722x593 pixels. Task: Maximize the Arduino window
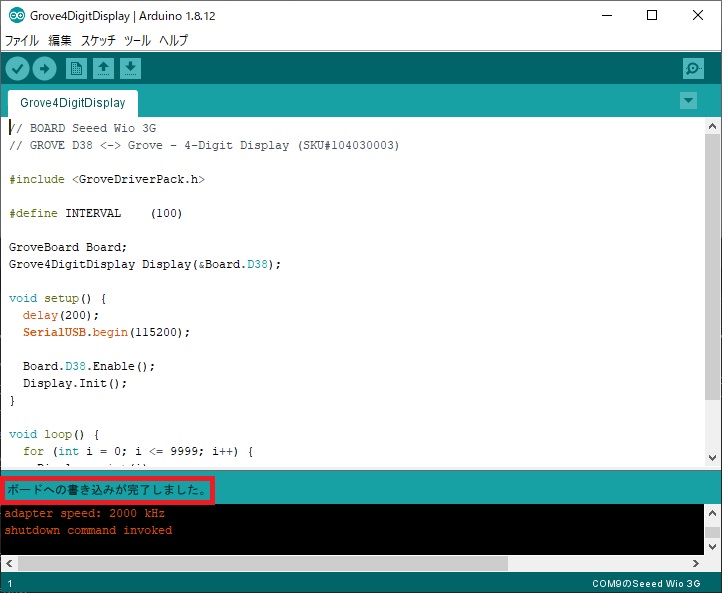(652, 16)
